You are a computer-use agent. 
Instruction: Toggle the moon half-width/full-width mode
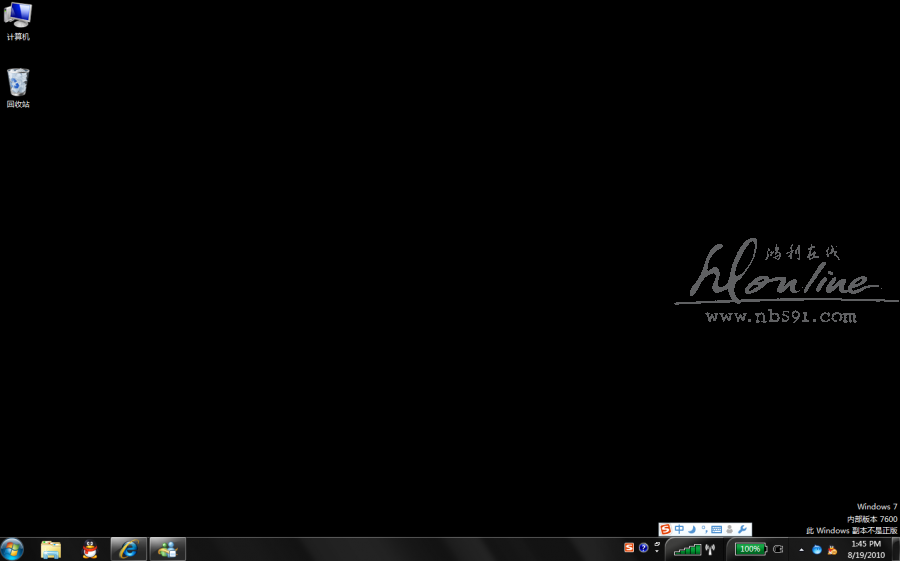[x=692, y=529]
